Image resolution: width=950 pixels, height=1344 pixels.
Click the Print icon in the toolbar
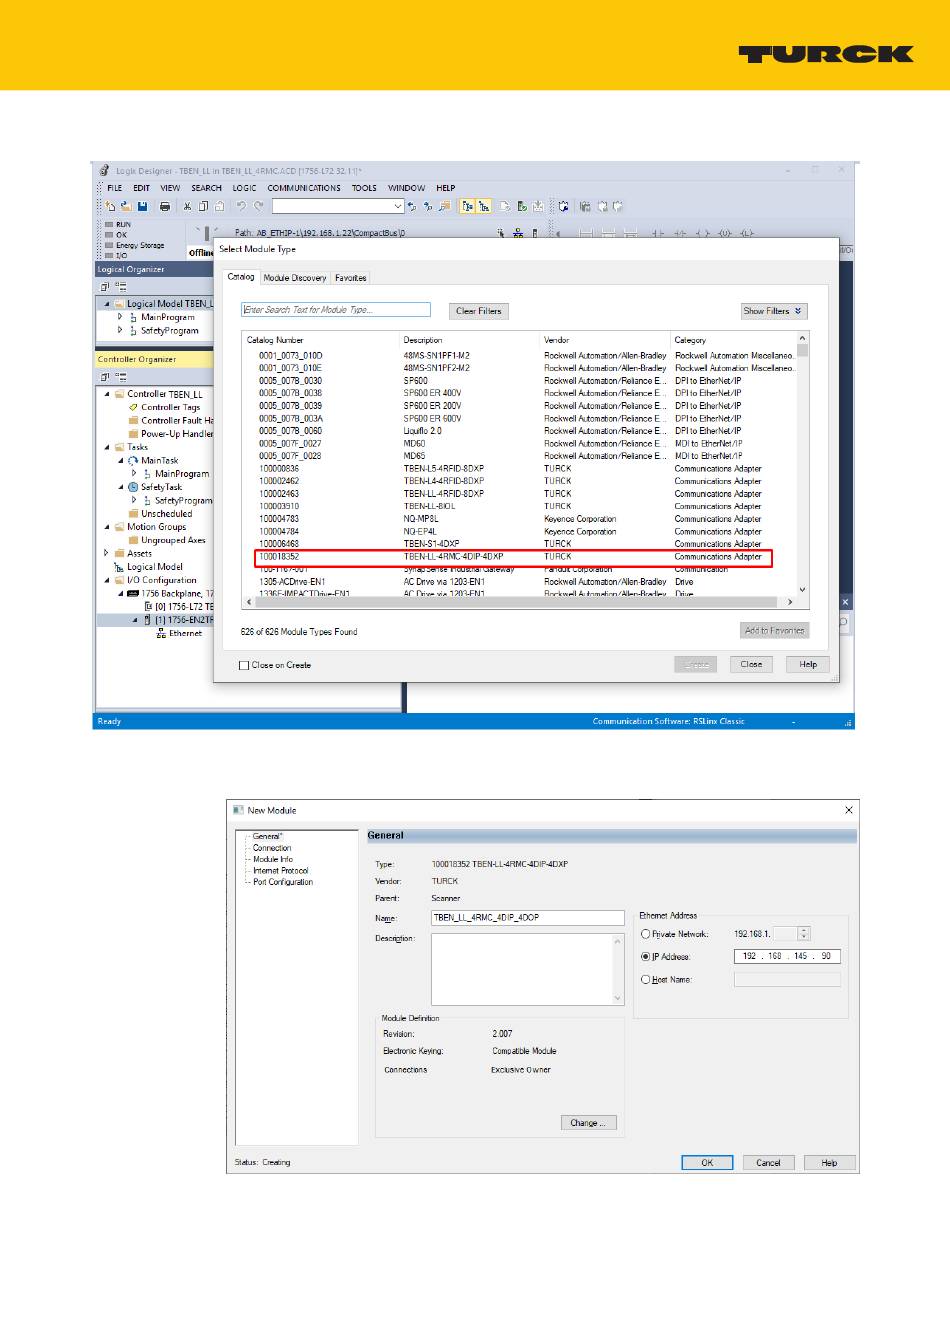point(165,206)
